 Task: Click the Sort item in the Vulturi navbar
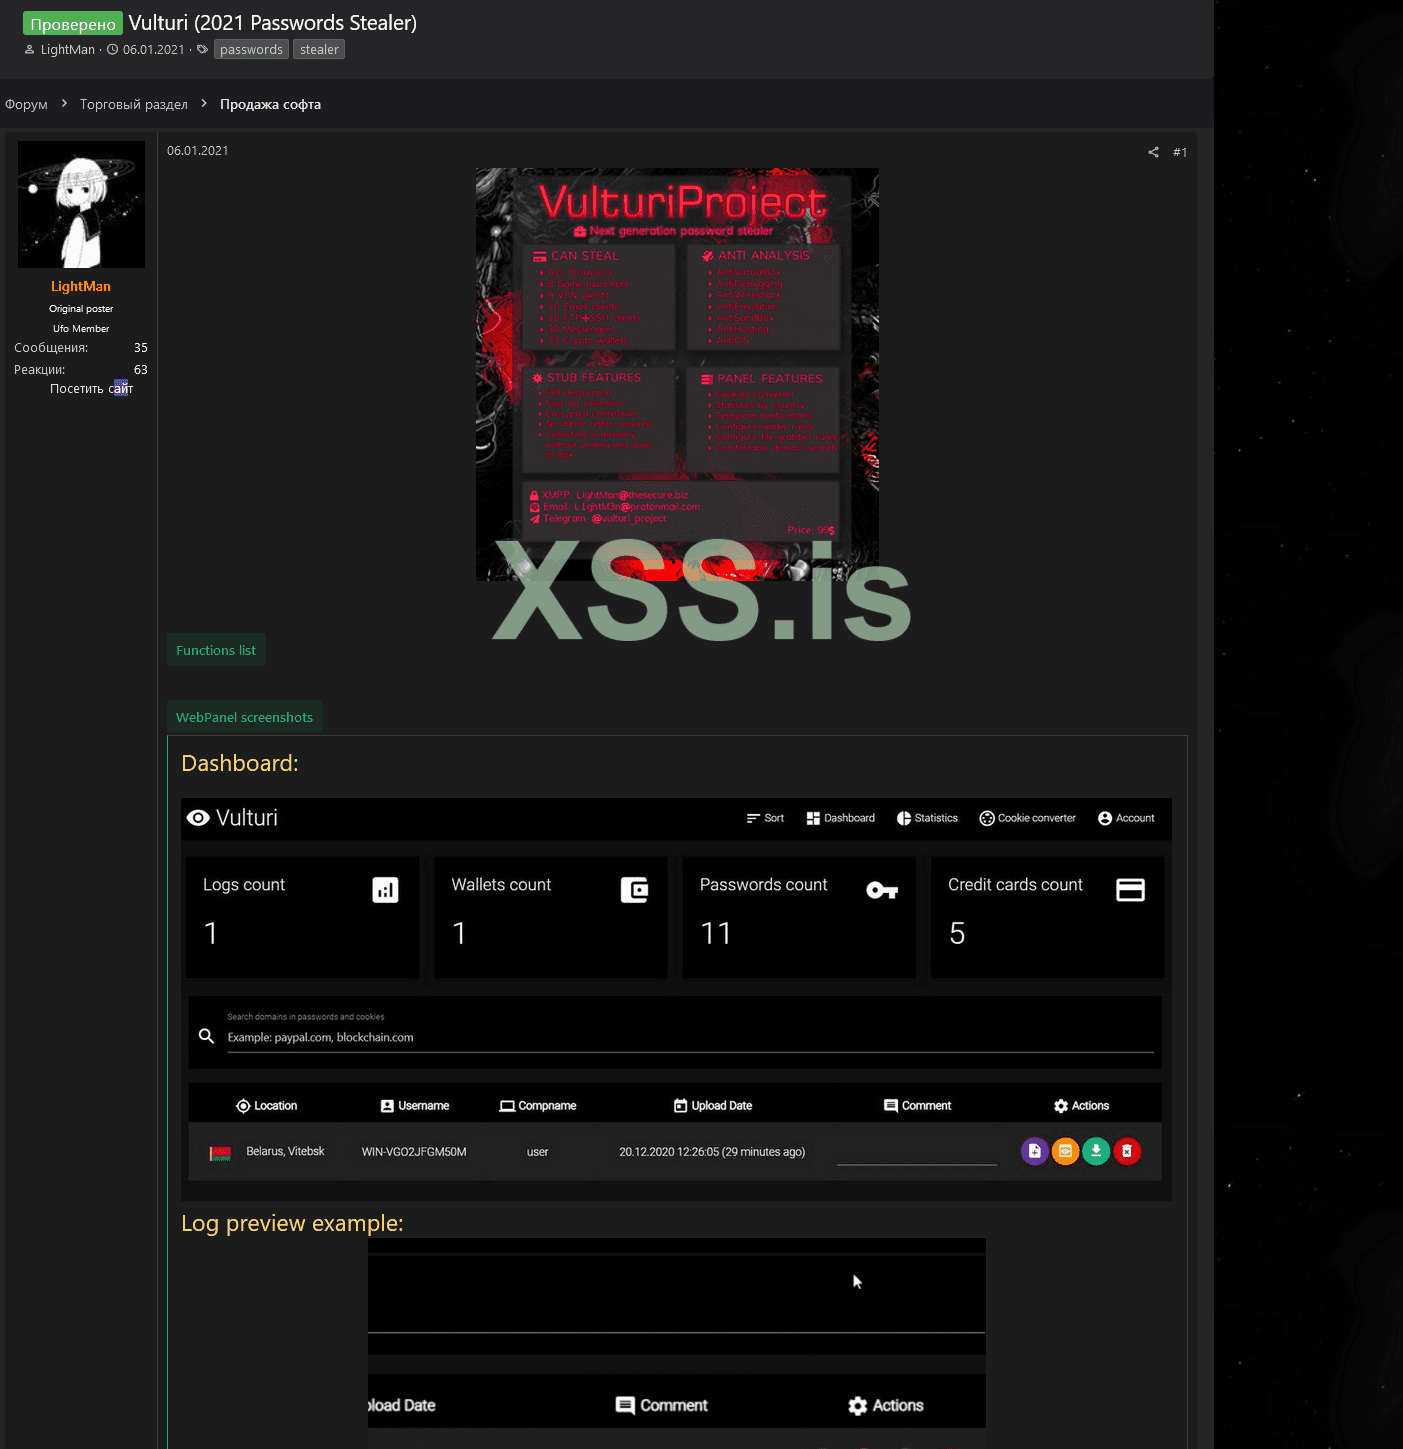pos(765,818)
